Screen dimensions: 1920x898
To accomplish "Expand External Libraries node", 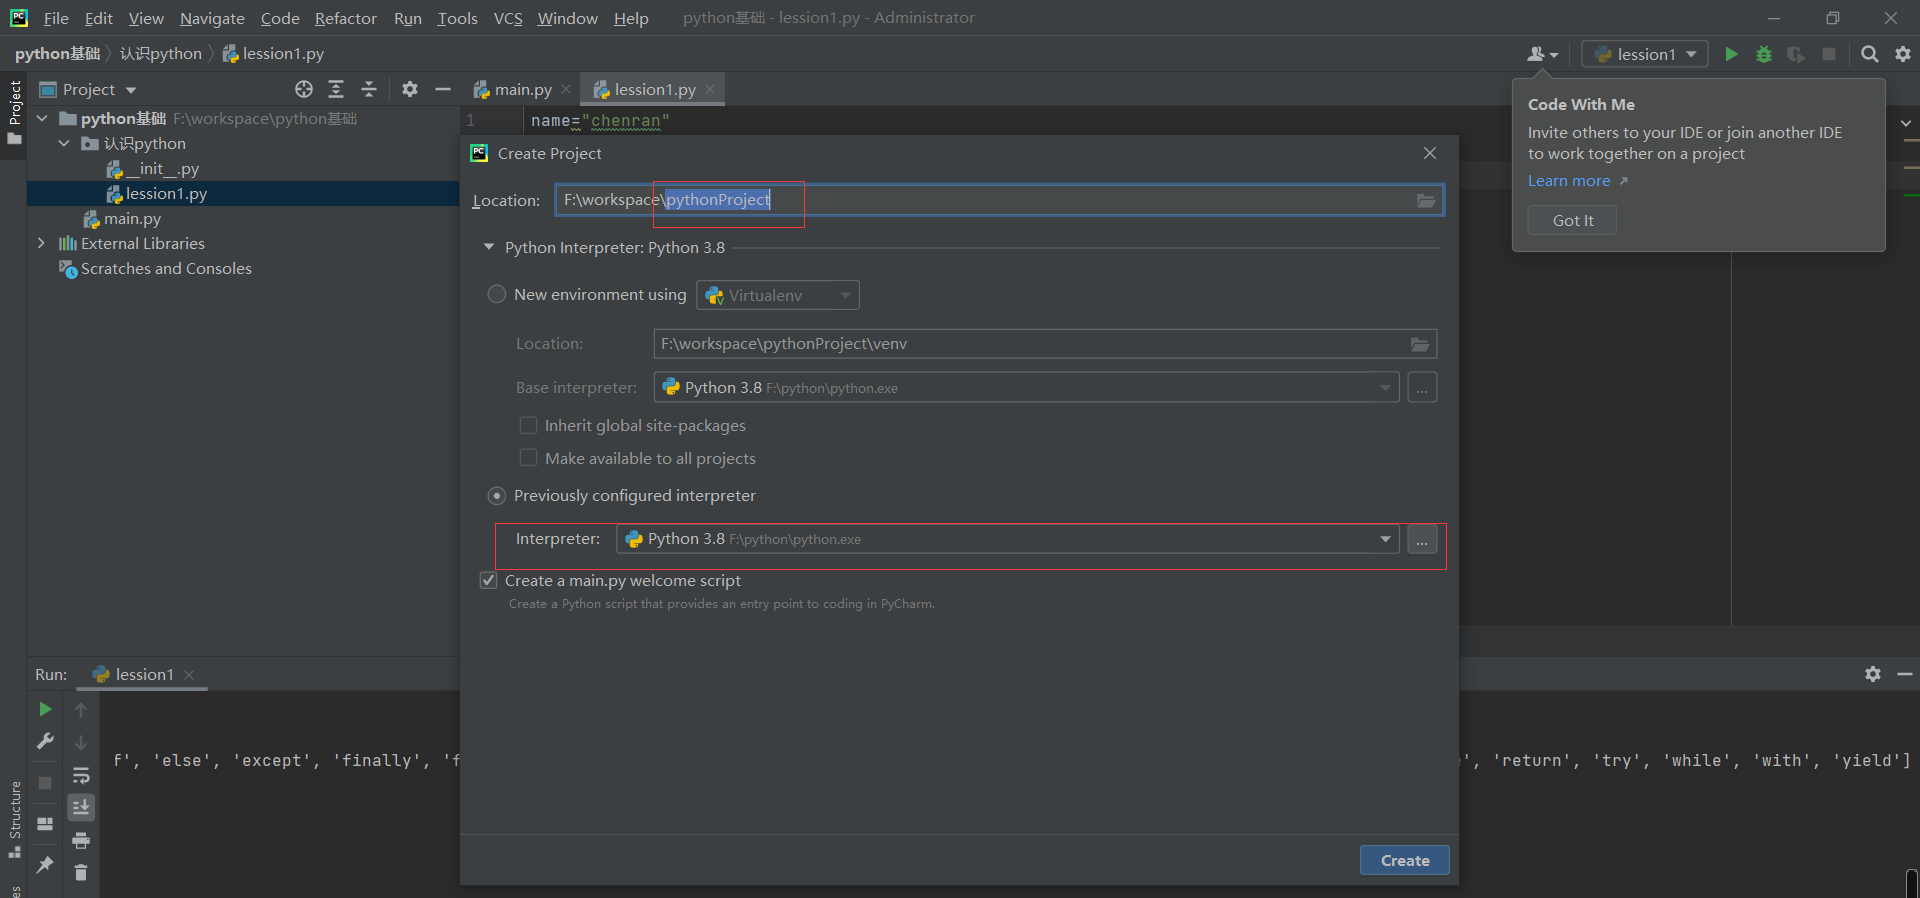I will 41,243.
